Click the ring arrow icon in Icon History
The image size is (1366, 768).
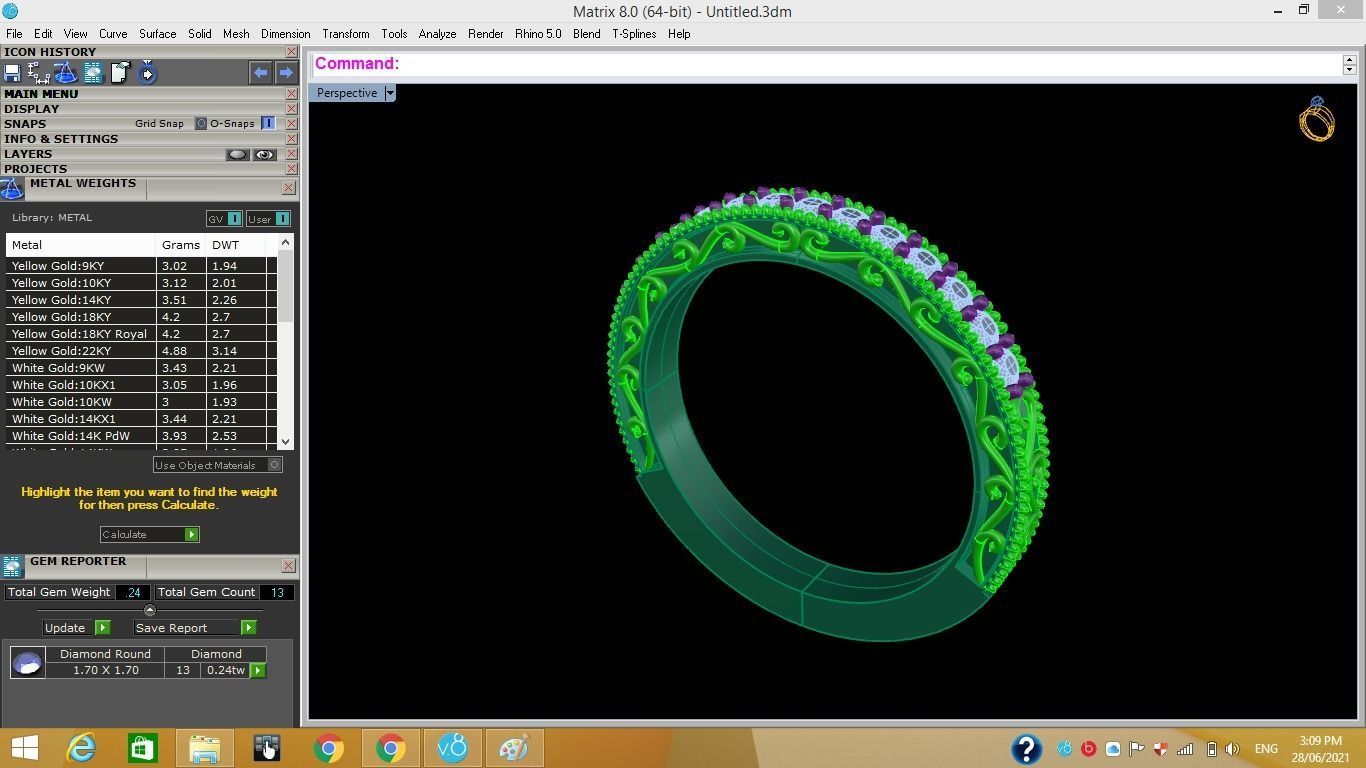click(x=147, y=73)
